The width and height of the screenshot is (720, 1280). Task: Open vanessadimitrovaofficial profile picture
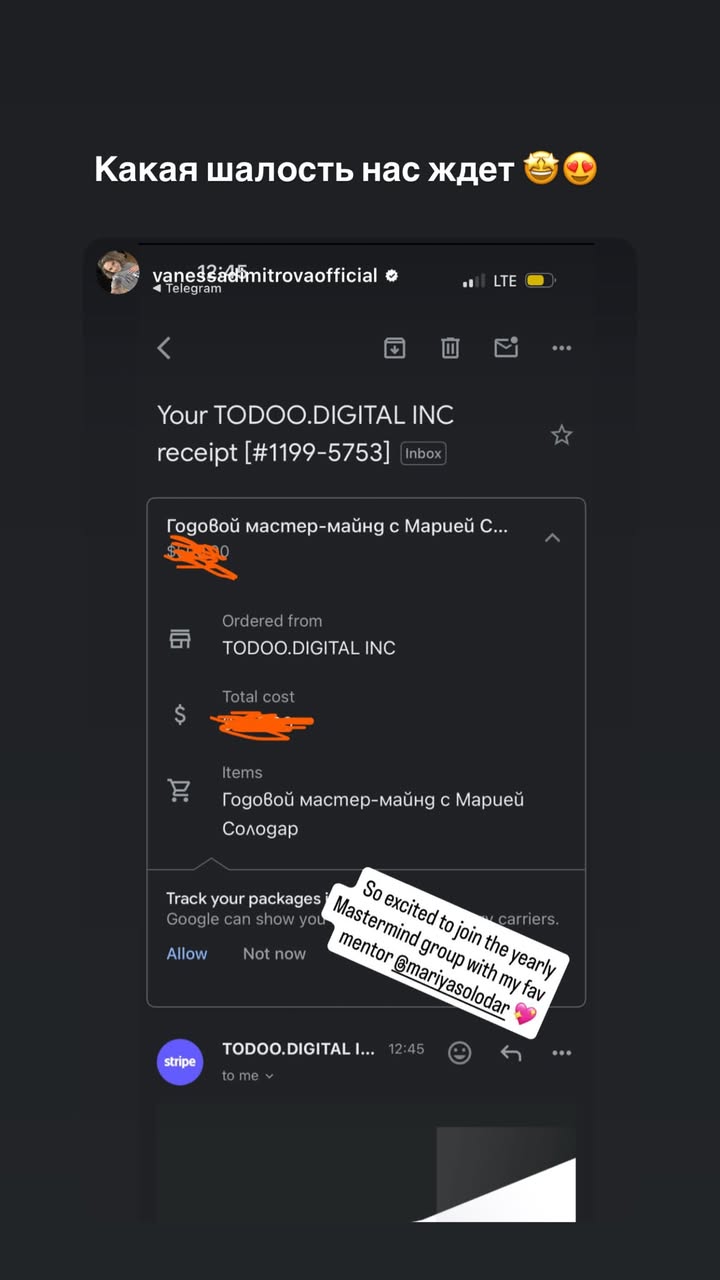click(x=118, y=272)
